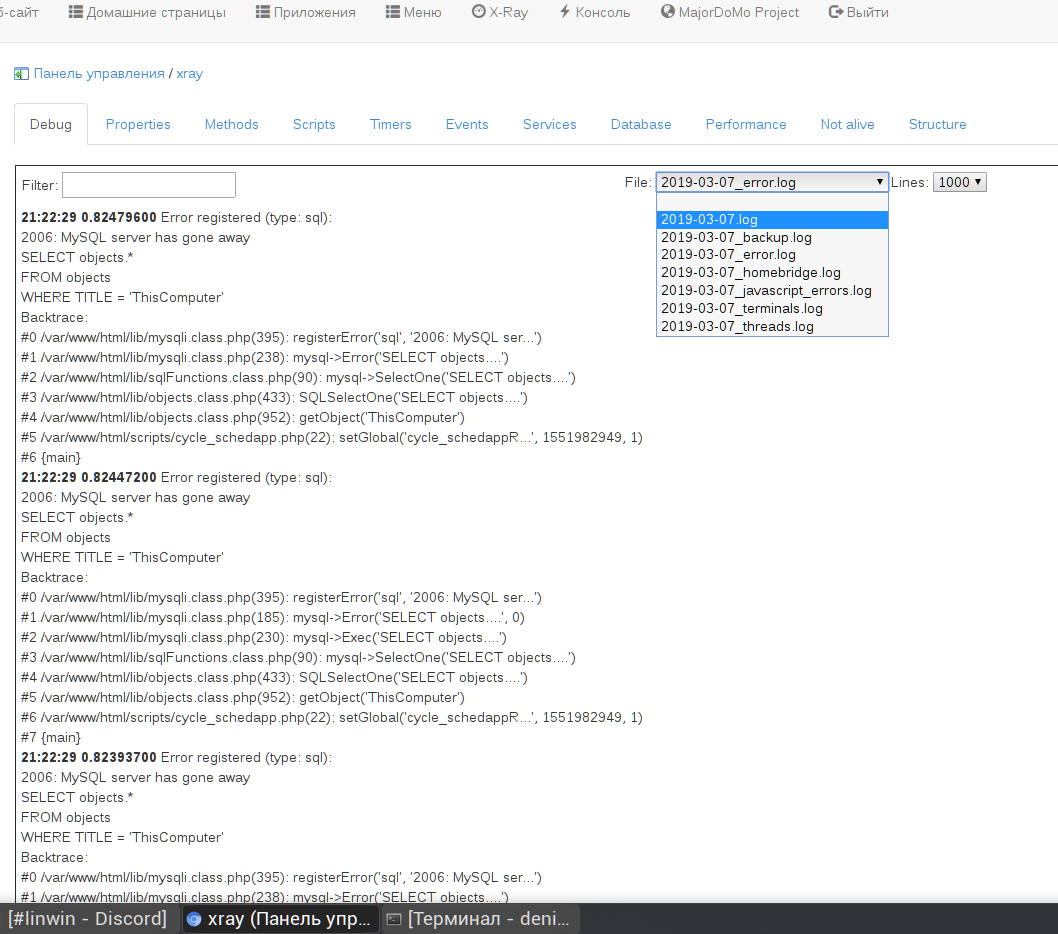Choose 2019-03-07_javascript_errors.log option

(x=766, y=290)
